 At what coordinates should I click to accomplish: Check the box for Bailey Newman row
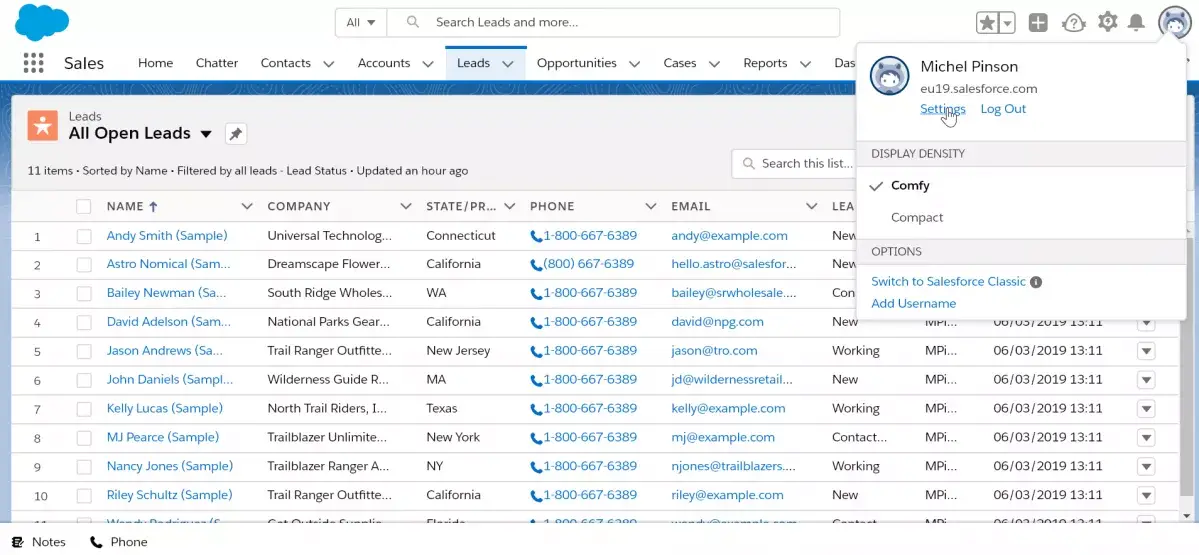pos(84,294)
